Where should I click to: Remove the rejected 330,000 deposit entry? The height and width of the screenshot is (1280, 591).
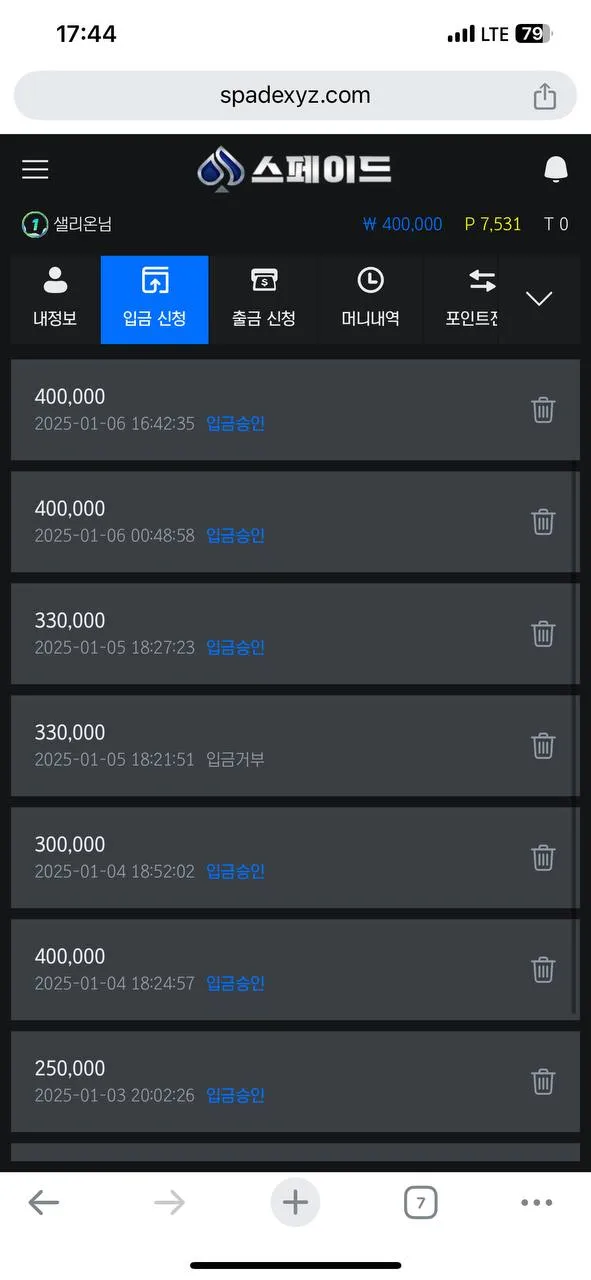point(543,745)
